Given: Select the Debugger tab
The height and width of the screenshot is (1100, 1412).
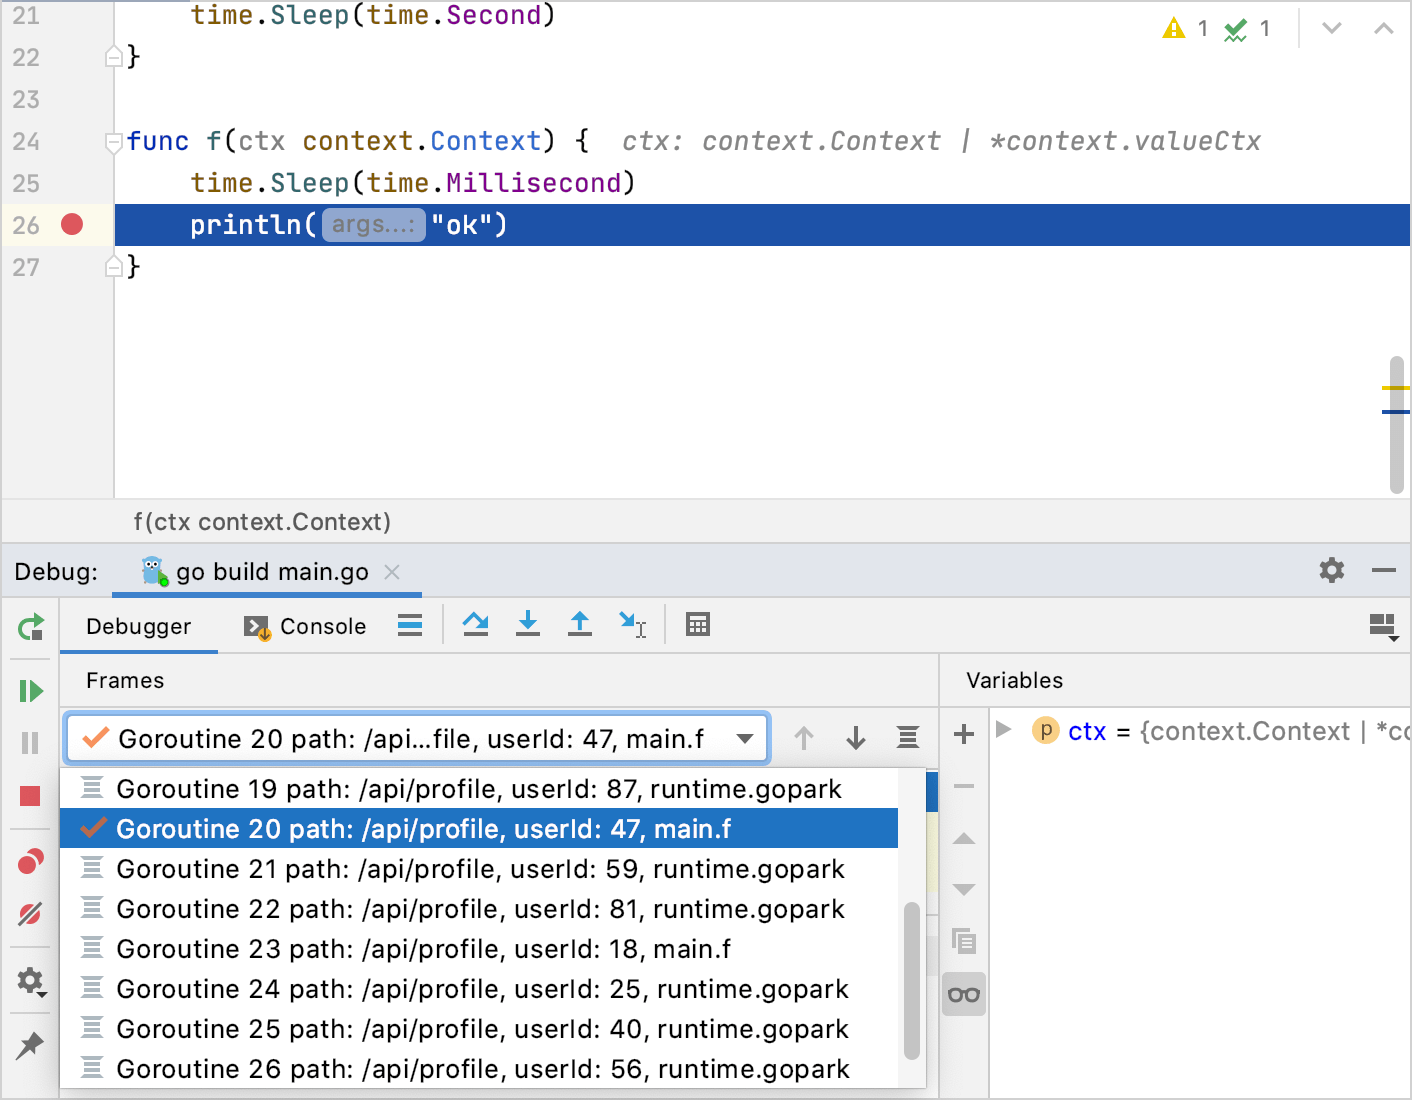Looking at the screenshot, I should pos(138,626).
